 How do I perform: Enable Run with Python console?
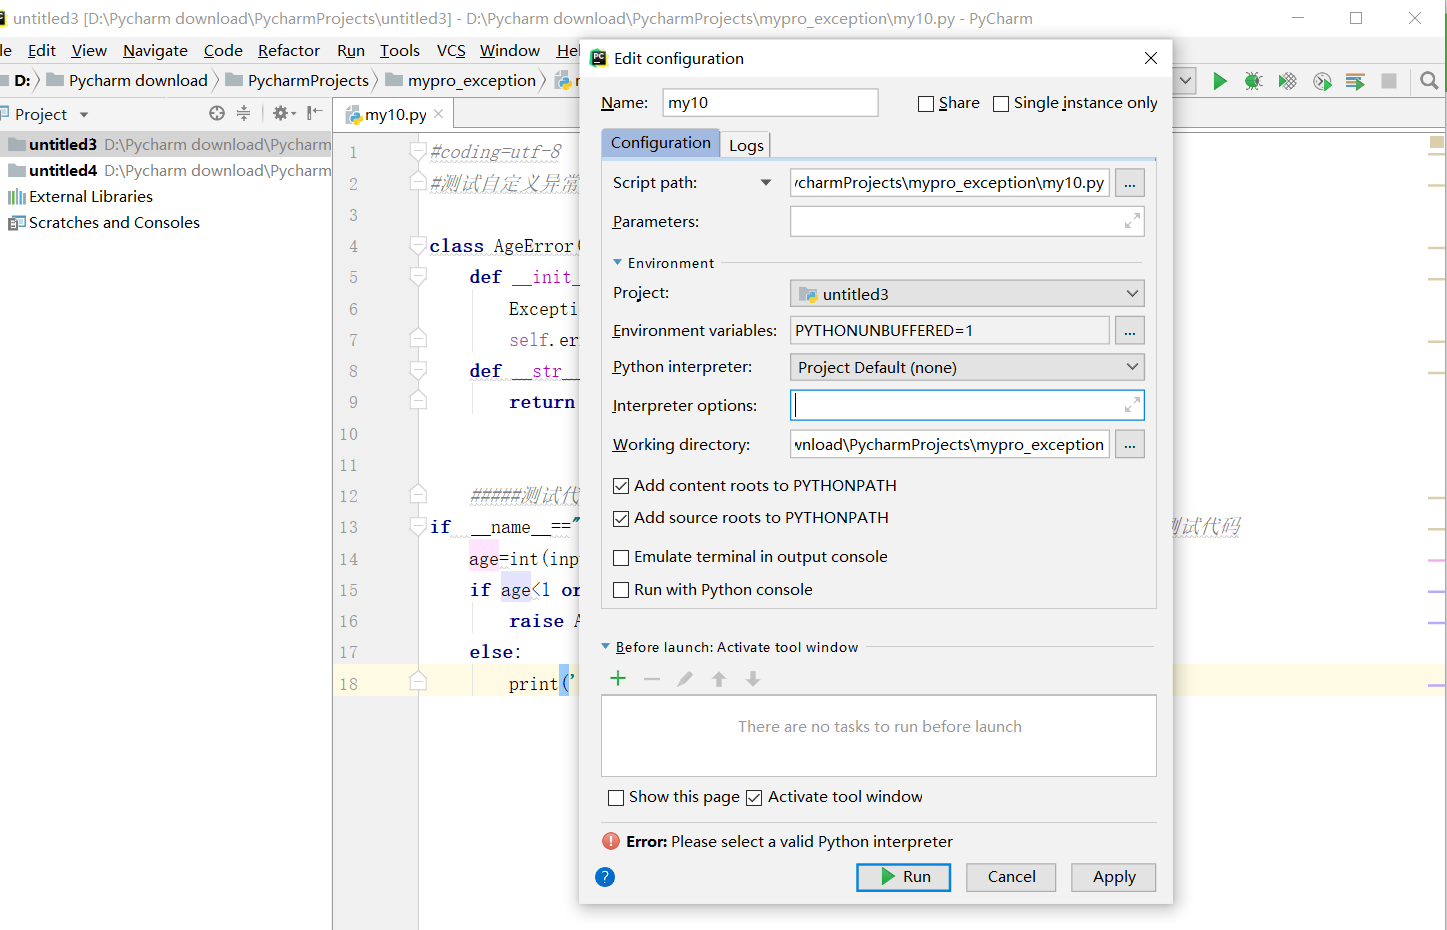click(621, 590)
